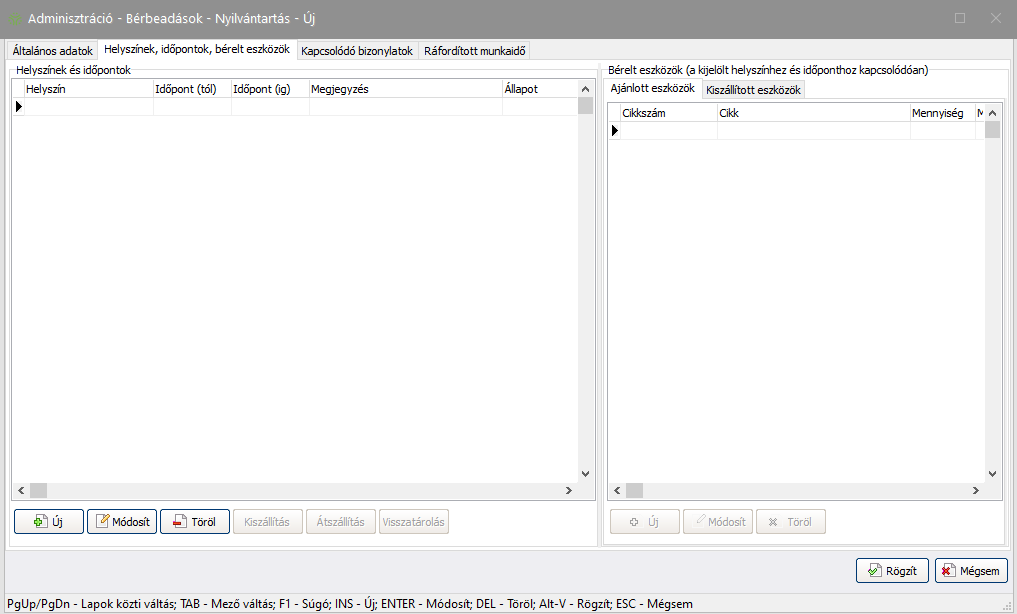Switch to Általános adatok tab
Screen dimensions: 1017x614
[52, 51]
